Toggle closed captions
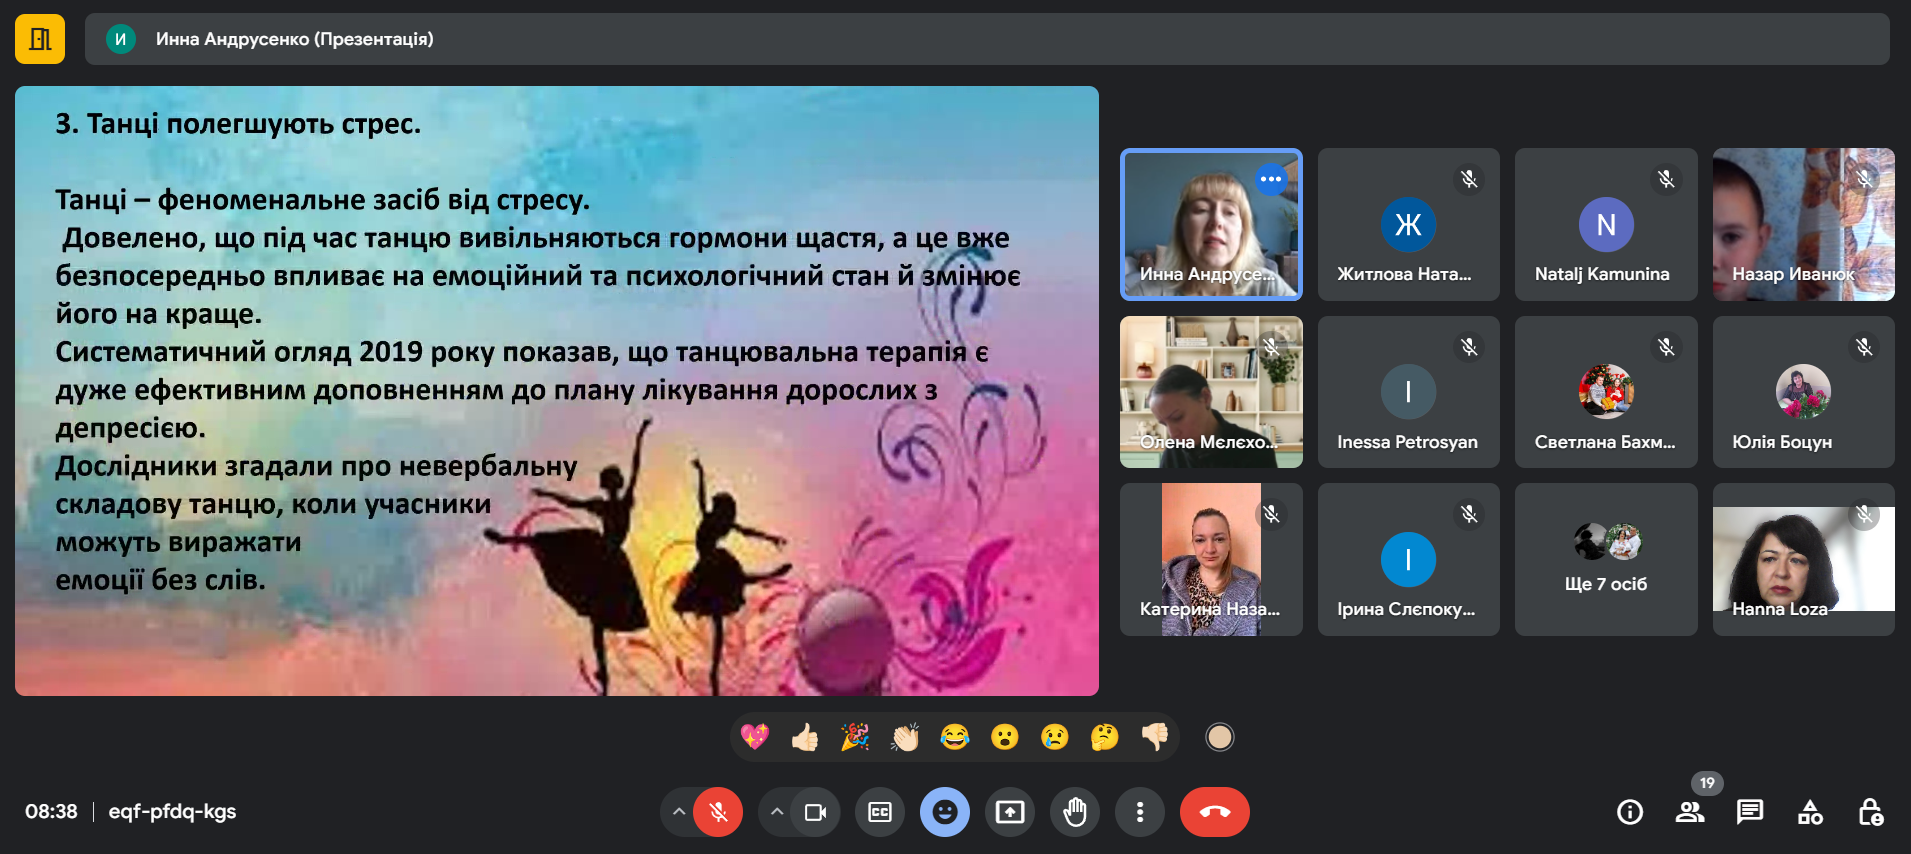This screenshot has height=854, width=1911. click(x=880, y=812)
